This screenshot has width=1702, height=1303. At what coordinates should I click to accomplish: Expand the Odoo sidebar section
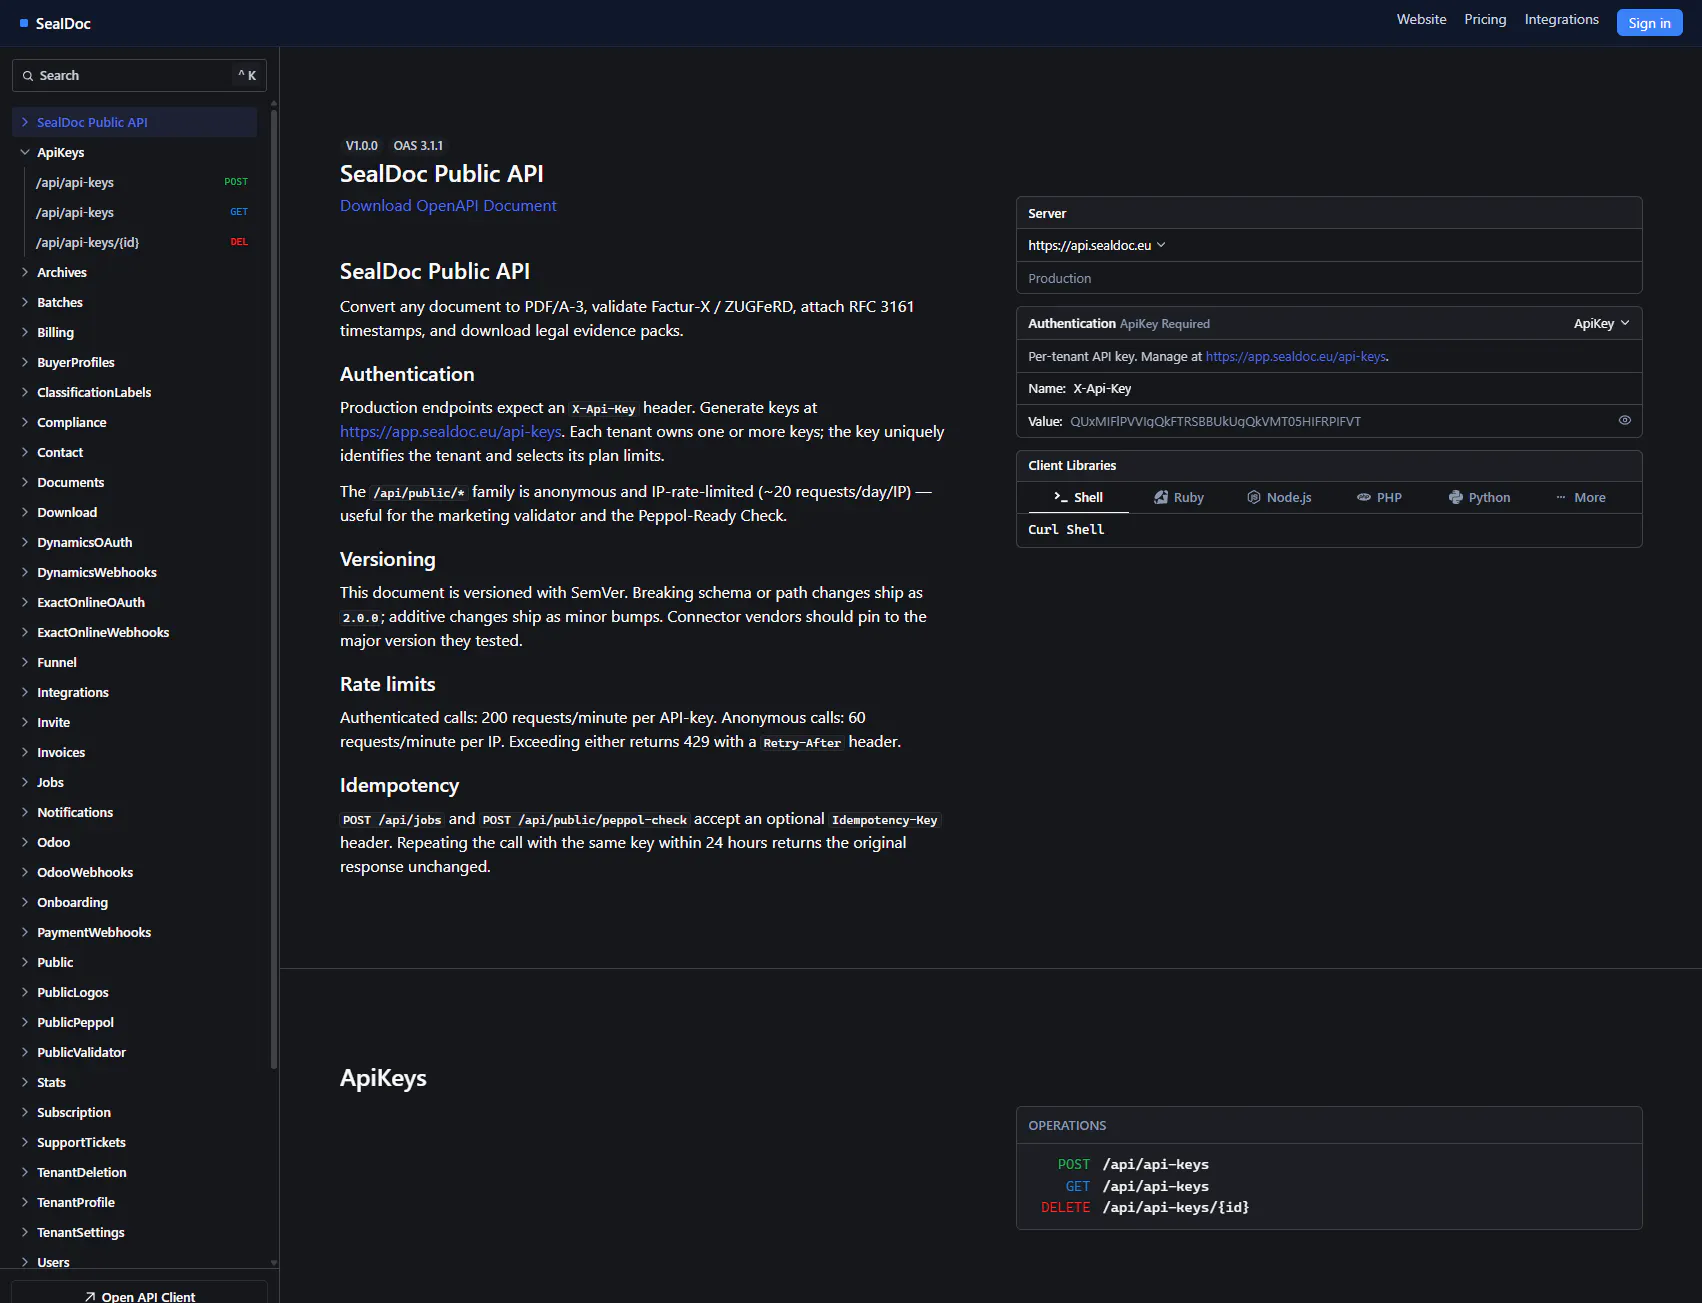(134, 842)
